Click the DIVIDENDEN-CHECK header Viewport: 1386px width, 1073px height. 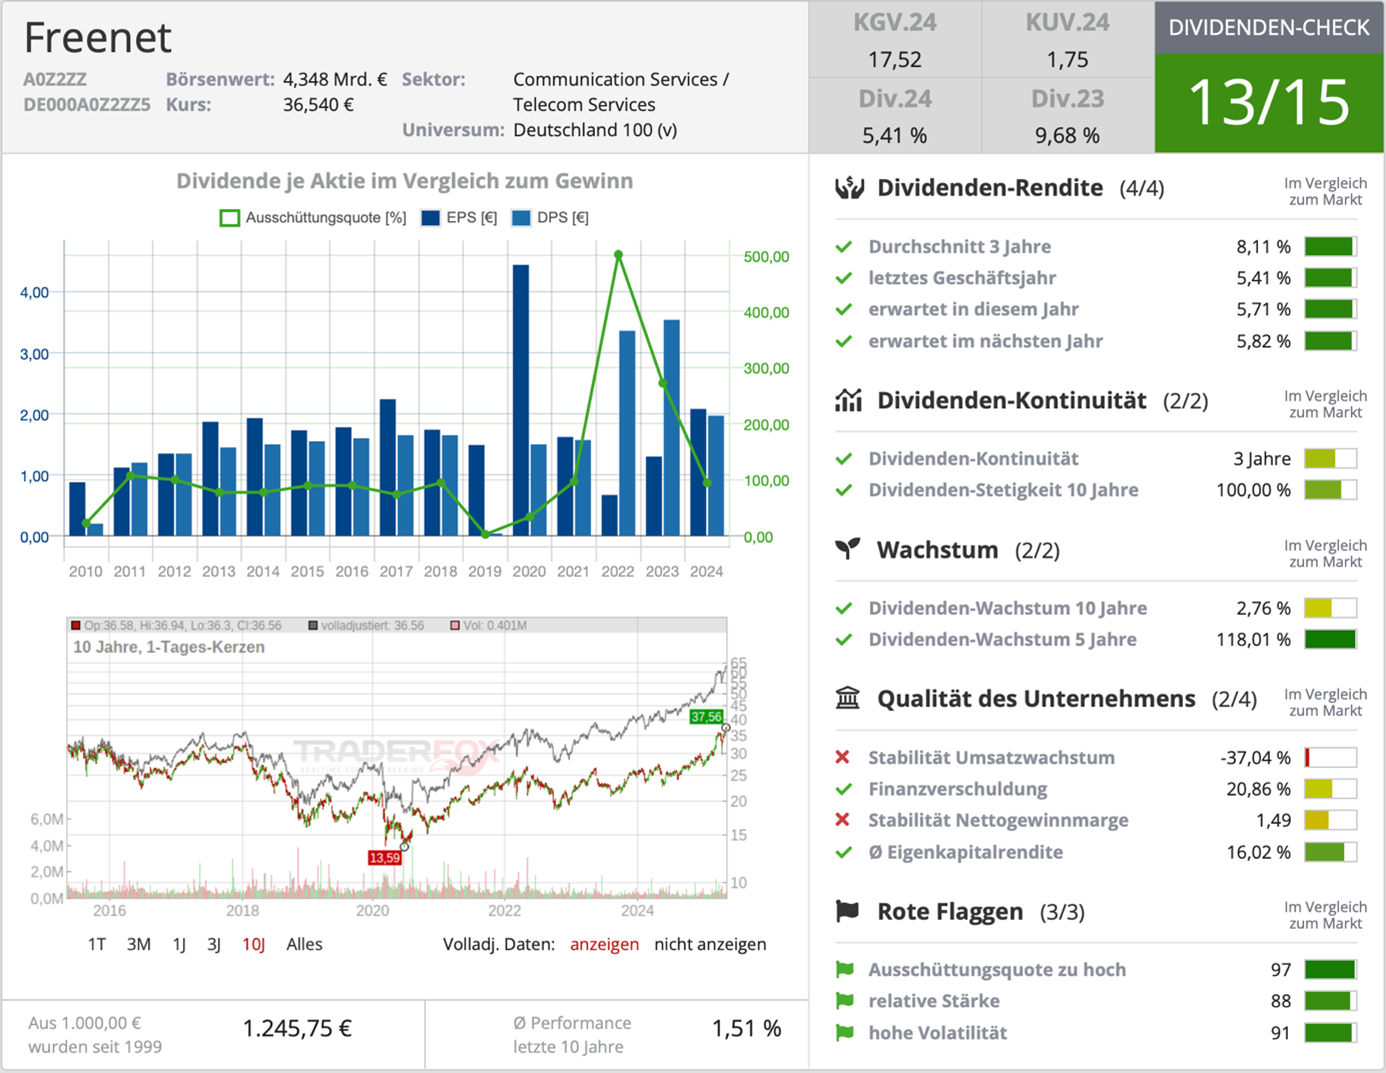tap(1269, 27)
